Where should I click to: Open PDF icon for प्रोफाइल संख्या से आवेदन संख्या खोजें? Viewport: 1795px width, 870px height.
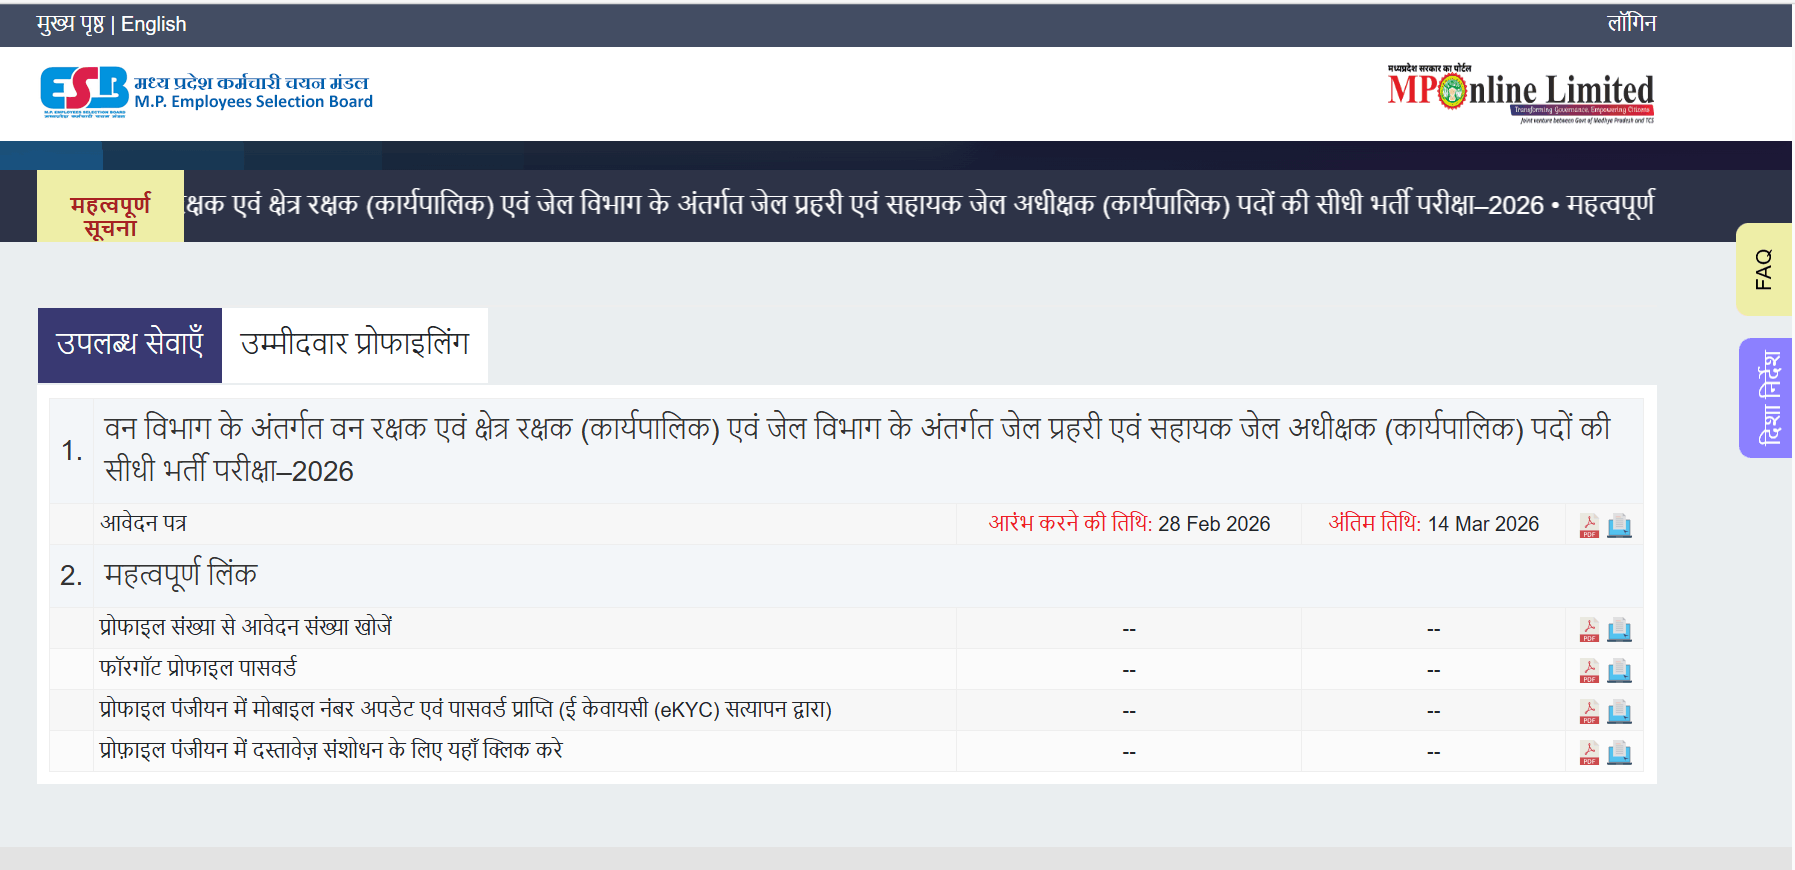tap(1589, 629)
